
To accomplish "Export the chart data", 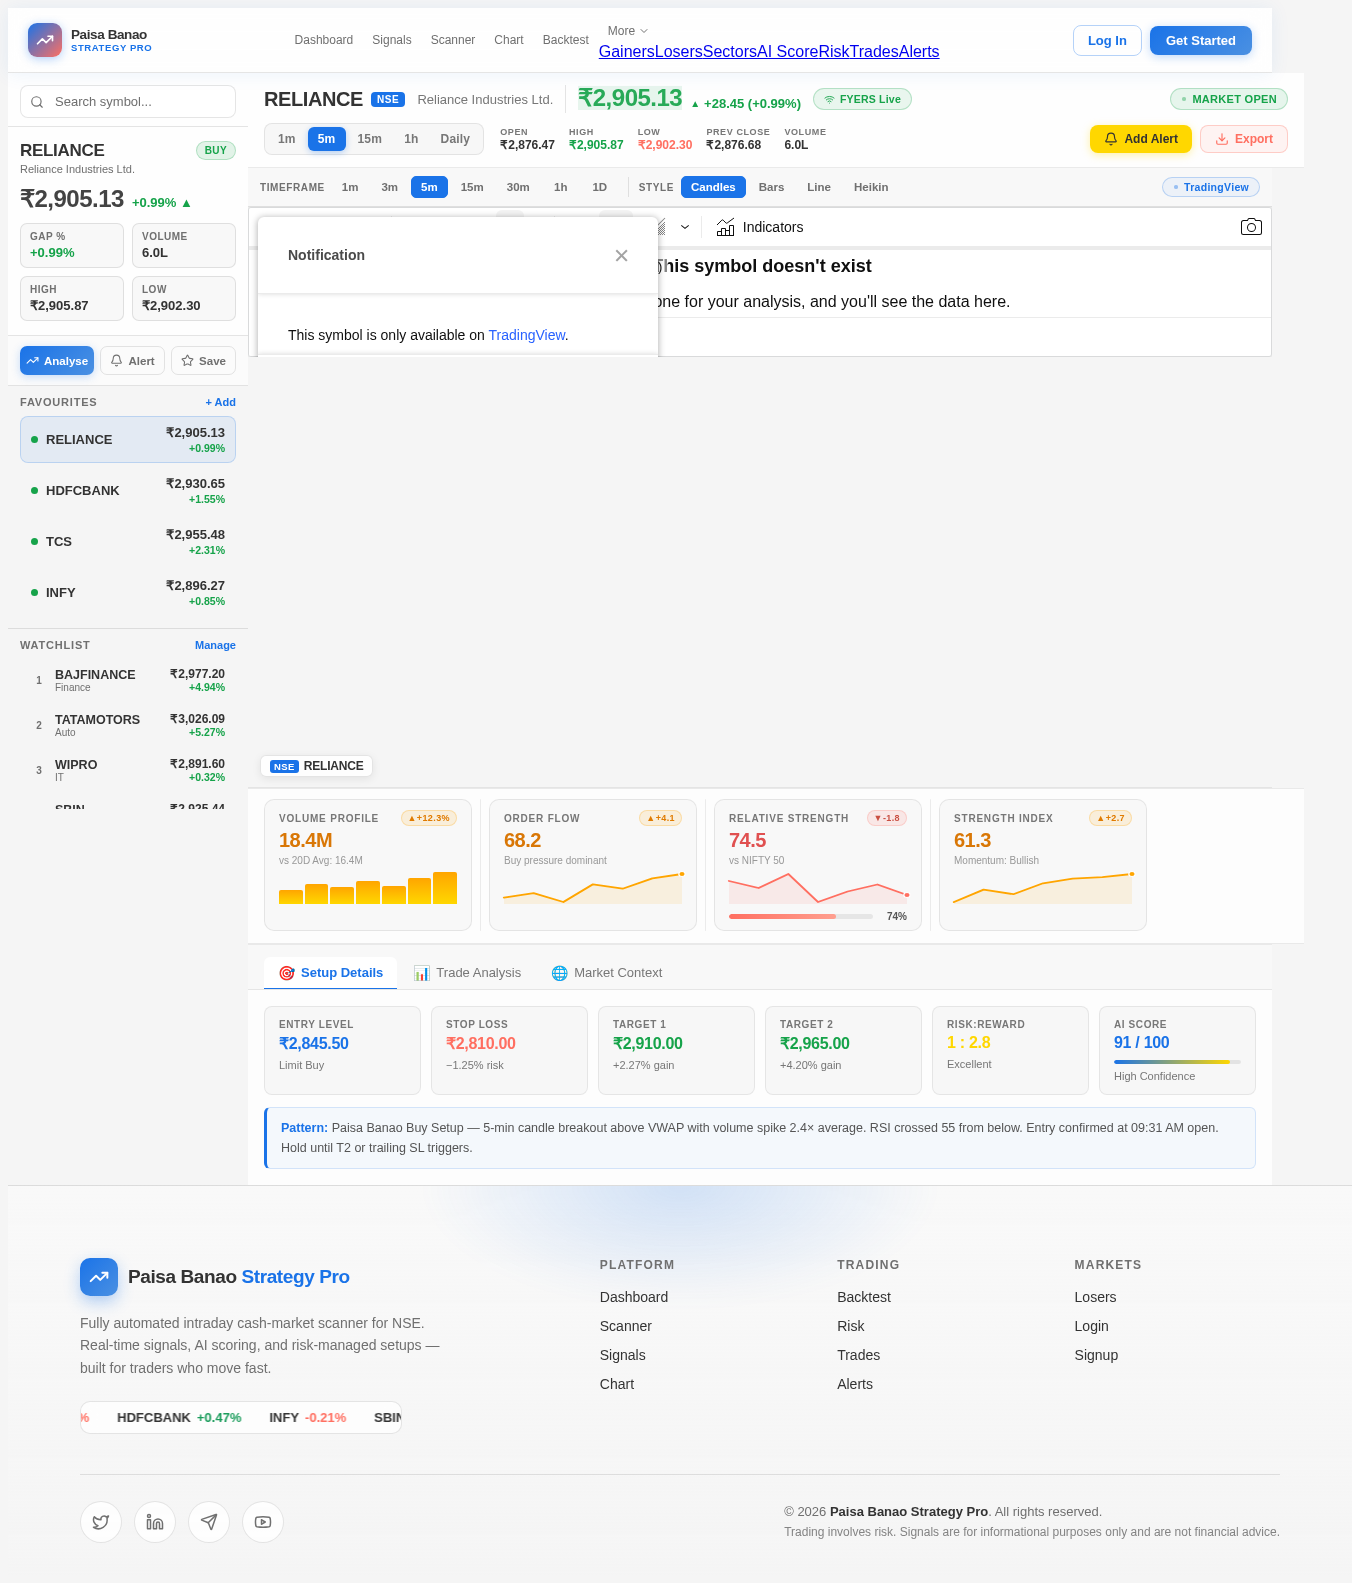I will [x=1244, y=139].
